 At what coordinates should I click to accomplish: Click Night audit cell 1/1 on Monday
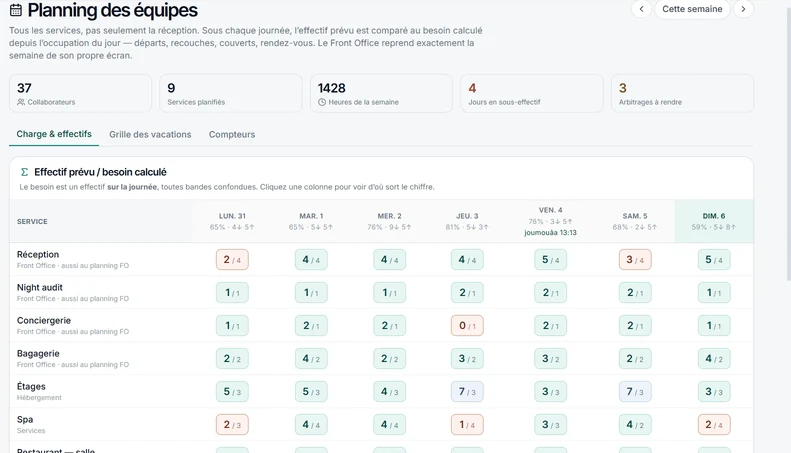click(x=232, y=293)
